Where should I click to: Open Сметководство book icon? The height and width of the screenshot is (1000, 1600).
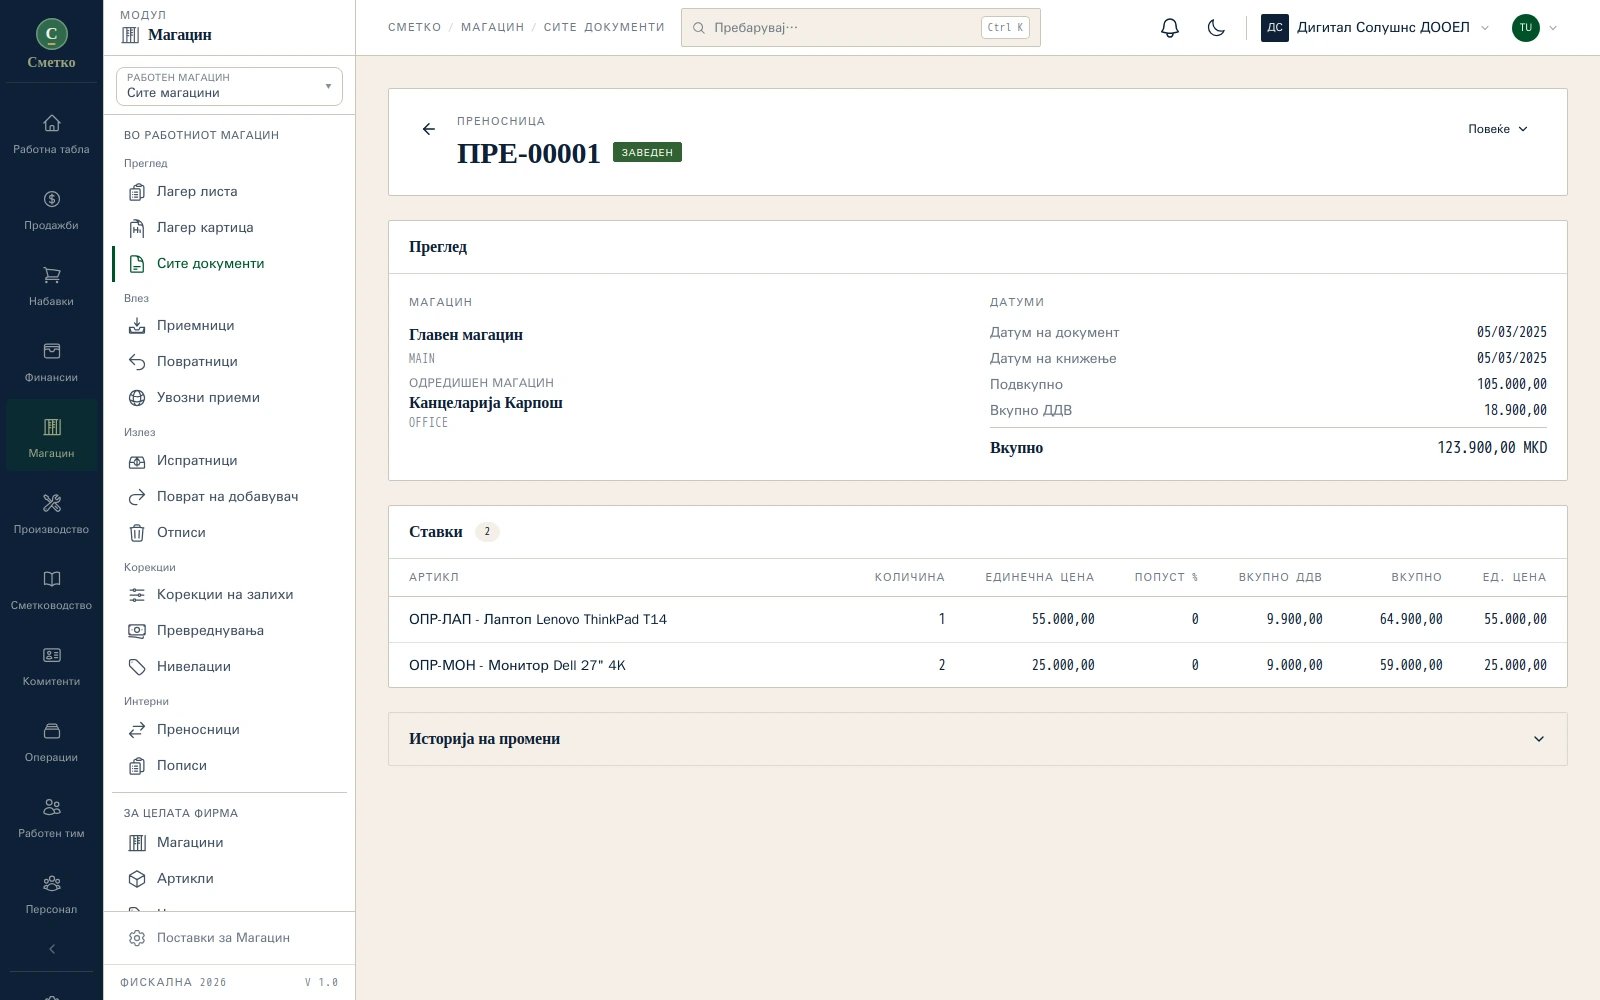52,590
